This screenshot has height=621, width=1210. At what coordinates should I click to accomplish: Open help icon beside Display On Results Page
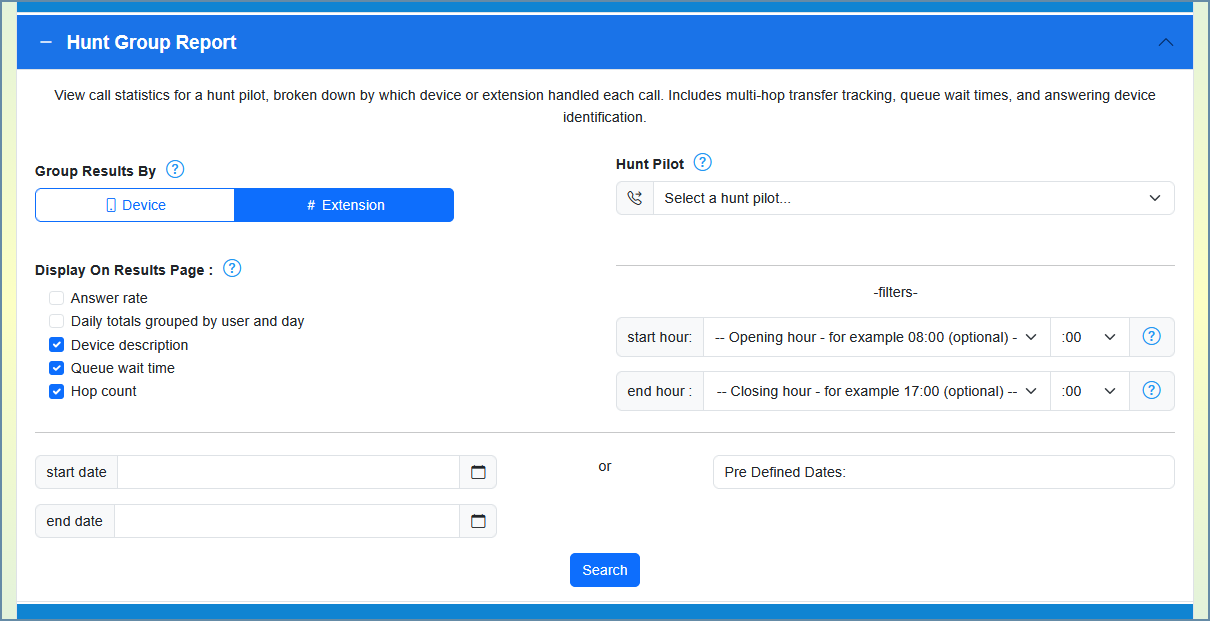232,268
